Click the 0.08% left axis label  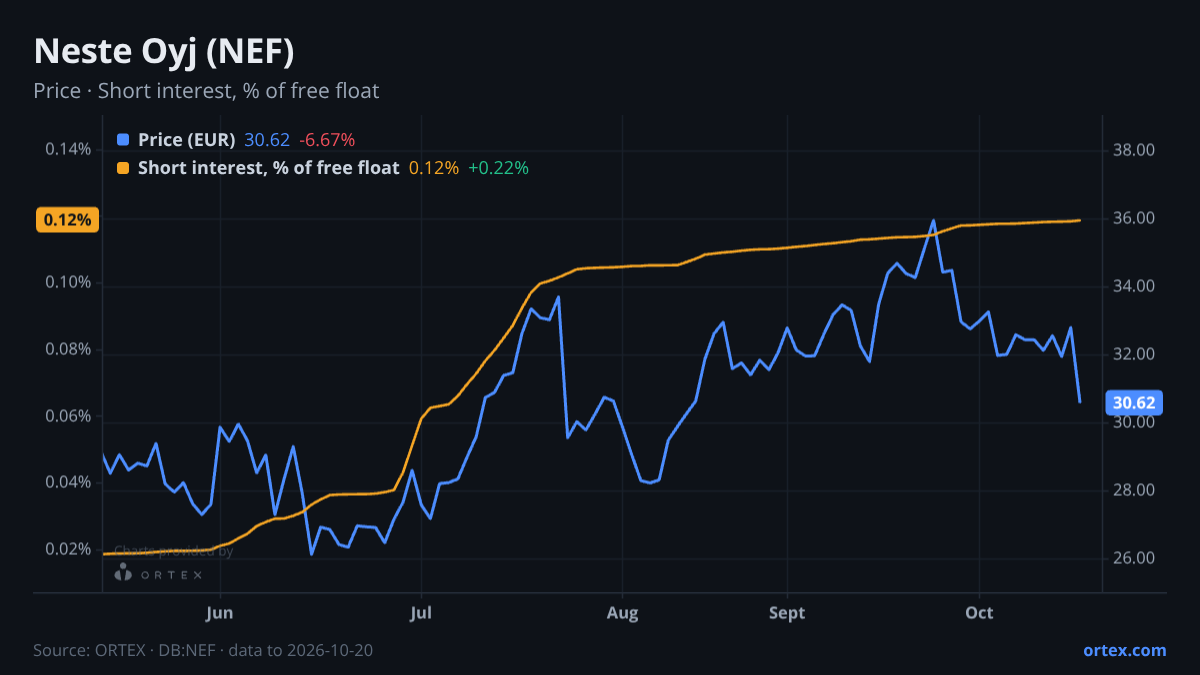(68, 350)
